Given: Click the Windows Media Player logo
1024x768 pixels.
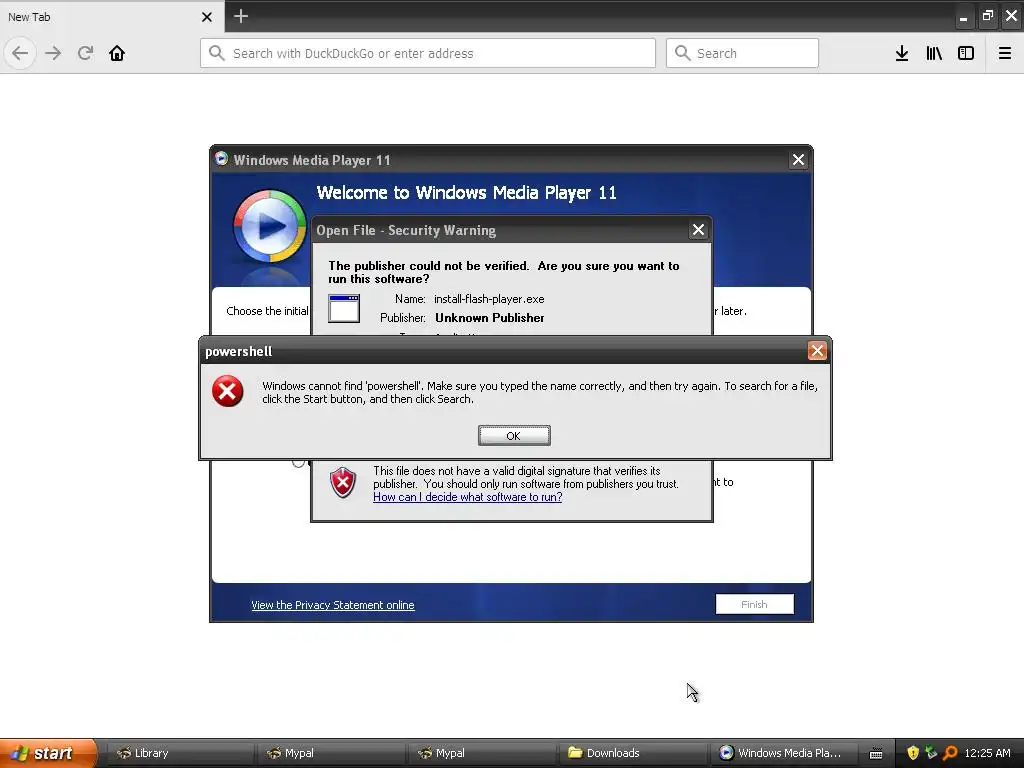Looking at the screenshot, I should (269, 226).
